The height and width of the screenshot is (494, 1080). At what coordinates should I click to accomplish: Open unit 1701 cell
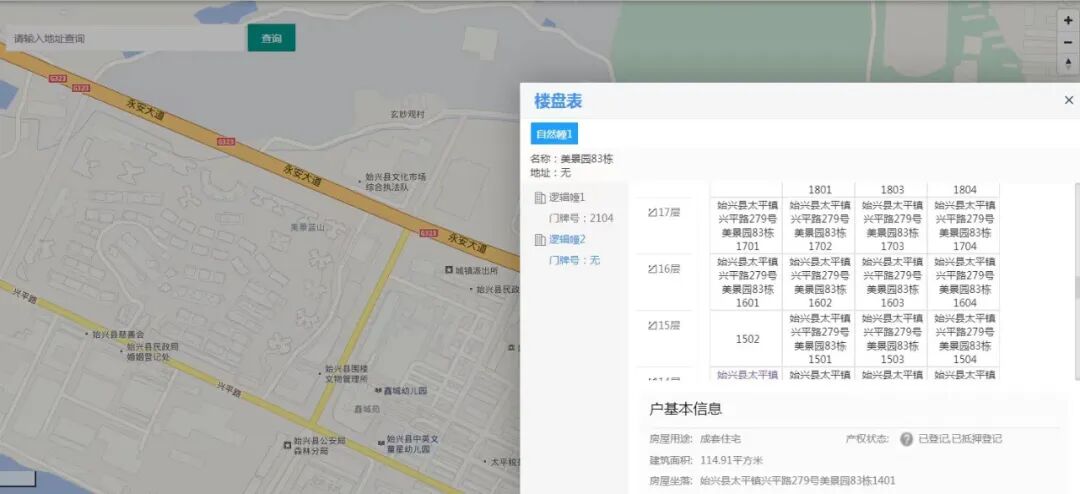(x=747, y=225)
